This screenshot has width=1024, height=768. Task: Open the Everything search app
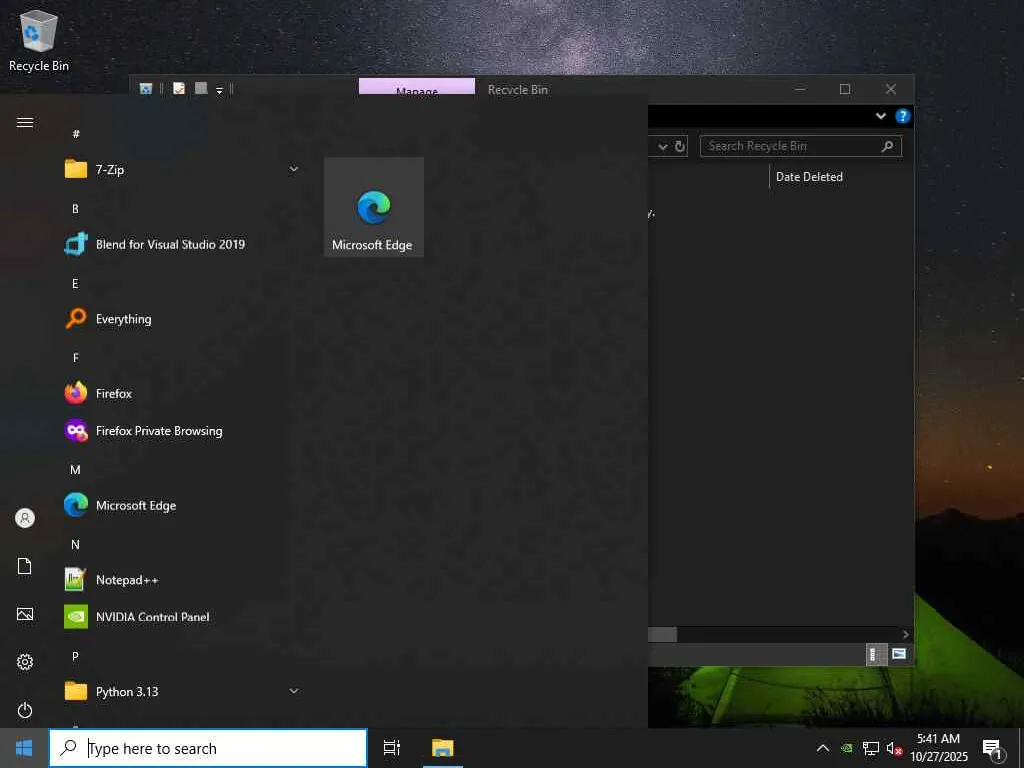click(x=181, y=319)
